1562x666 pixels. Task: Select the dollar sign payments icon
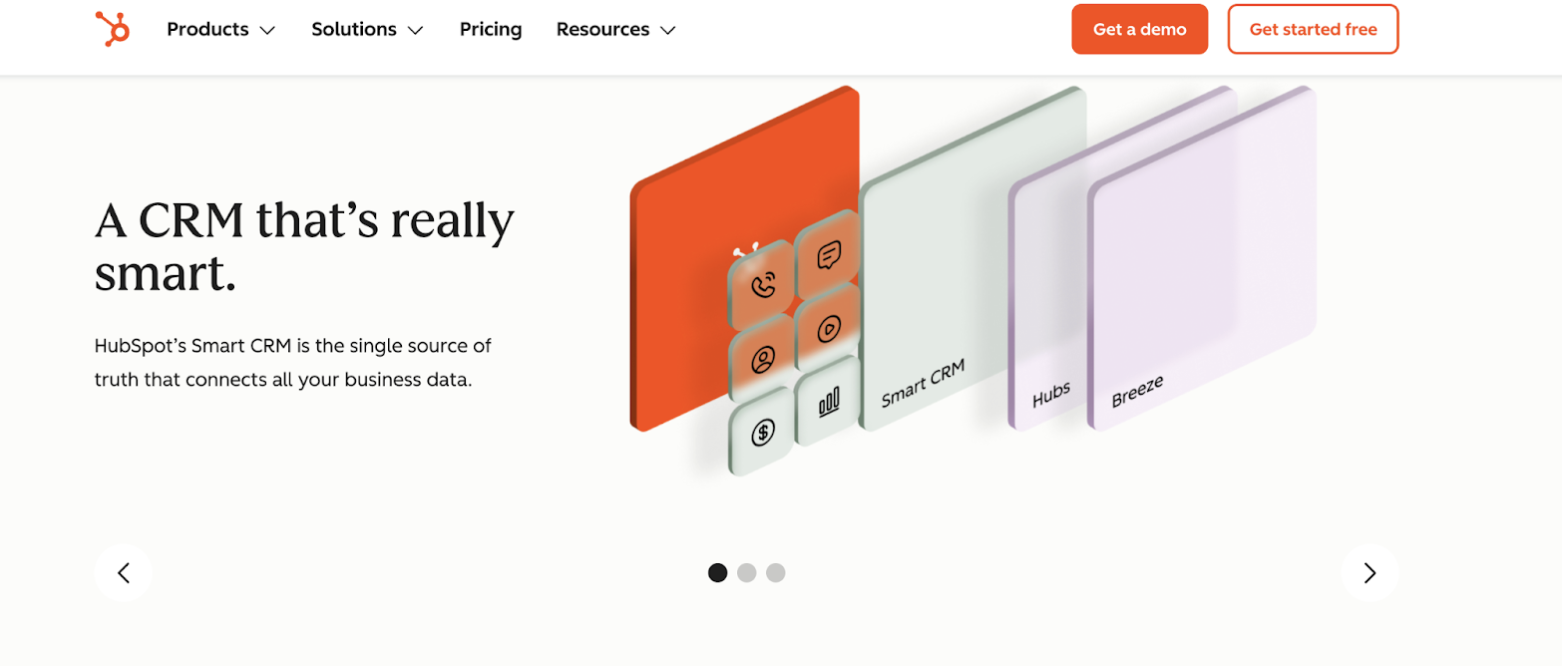pos(760,431)
